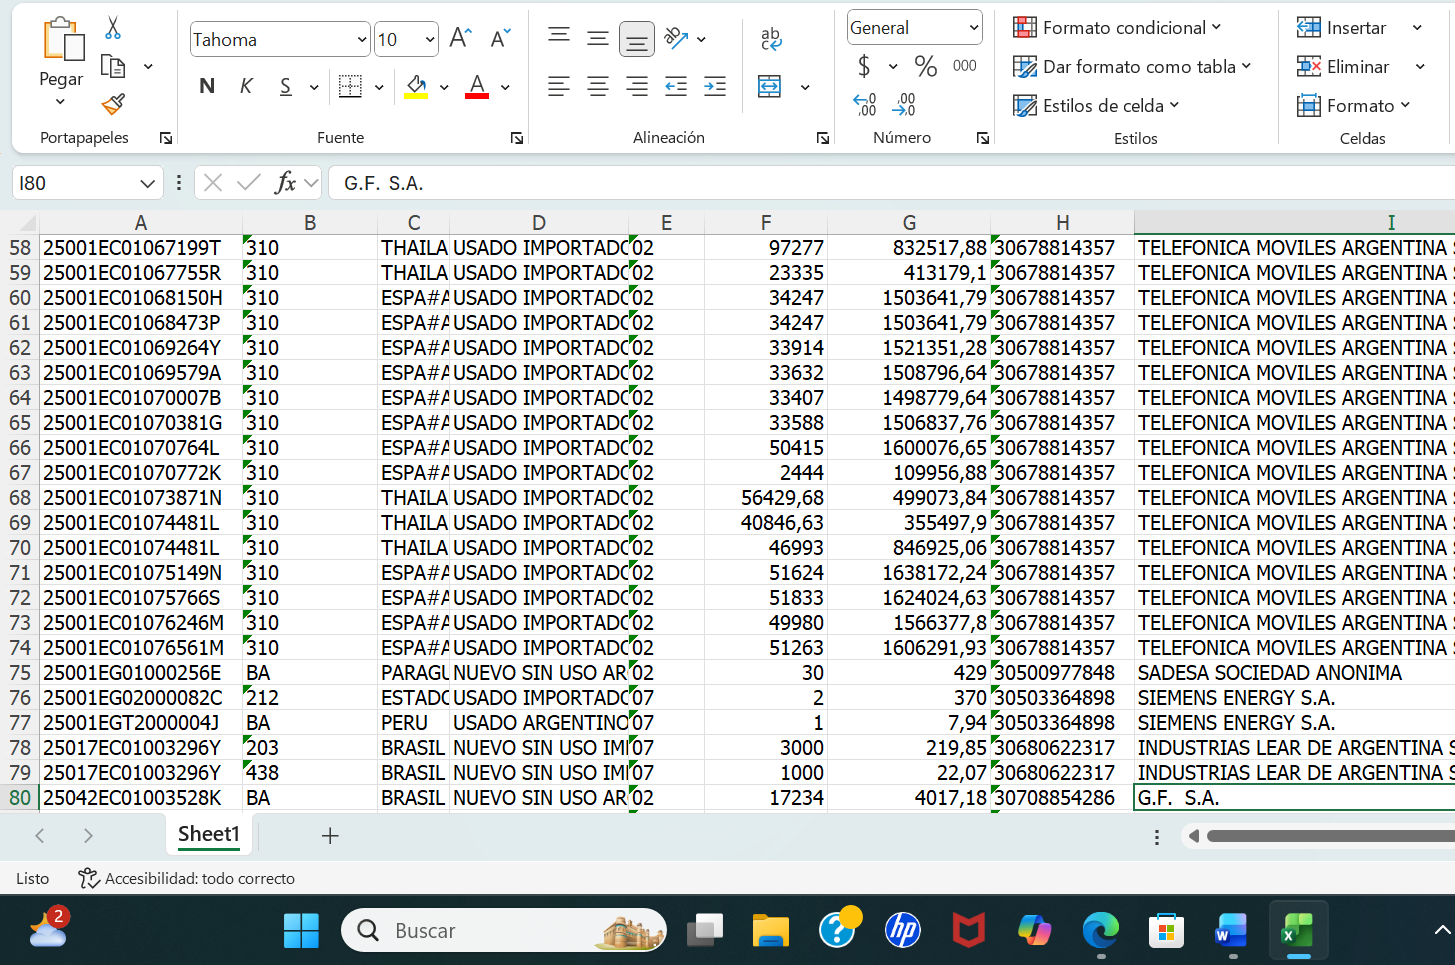Toggle bold formatting (N)

pos(207,87)
